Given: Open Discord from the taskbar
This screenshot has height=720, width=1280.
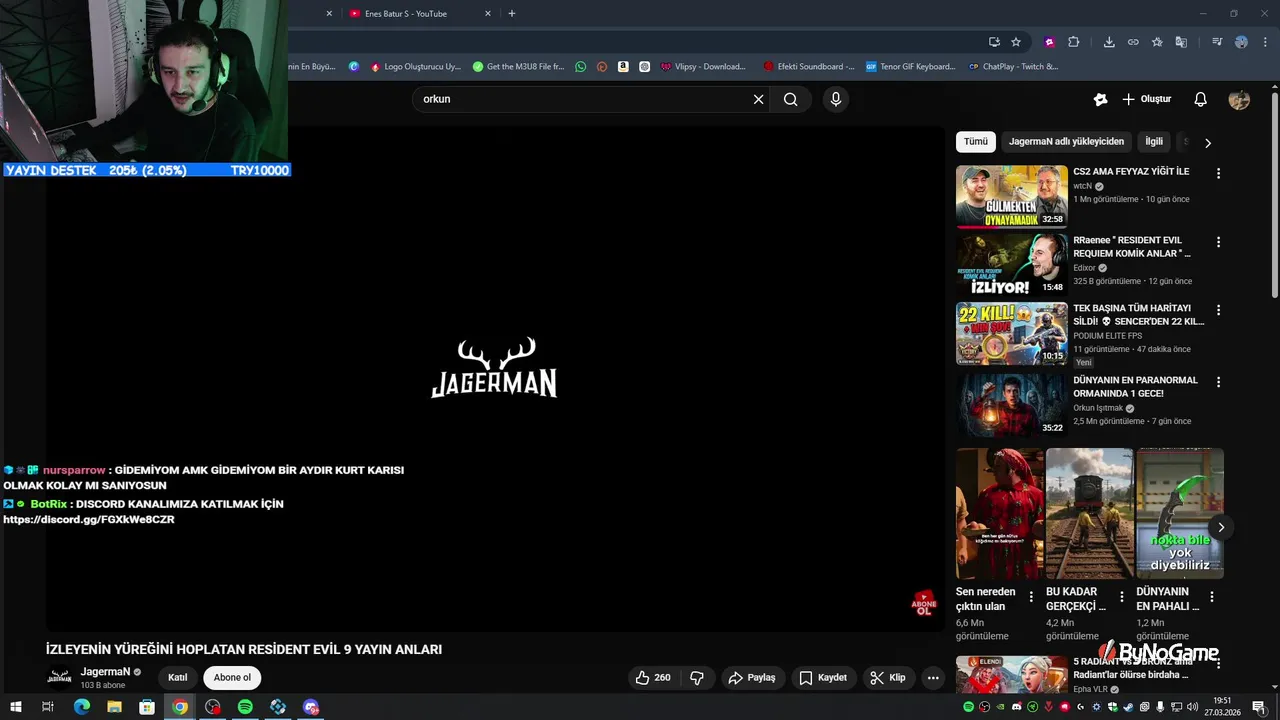Looking at the screenshot, I should click(311, 707).
